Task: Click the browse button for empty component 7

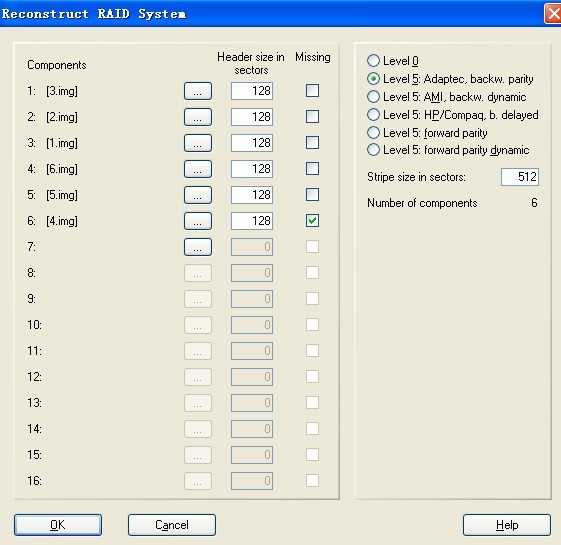Action: [x=198, y=247]
